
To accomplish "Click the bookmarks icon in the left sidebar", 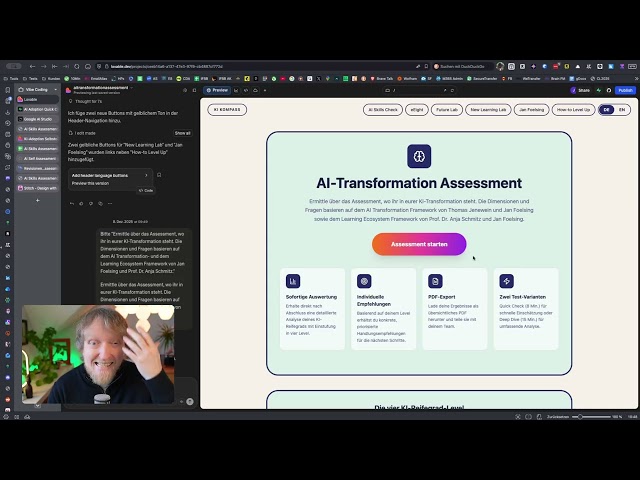I will point(7,90).
